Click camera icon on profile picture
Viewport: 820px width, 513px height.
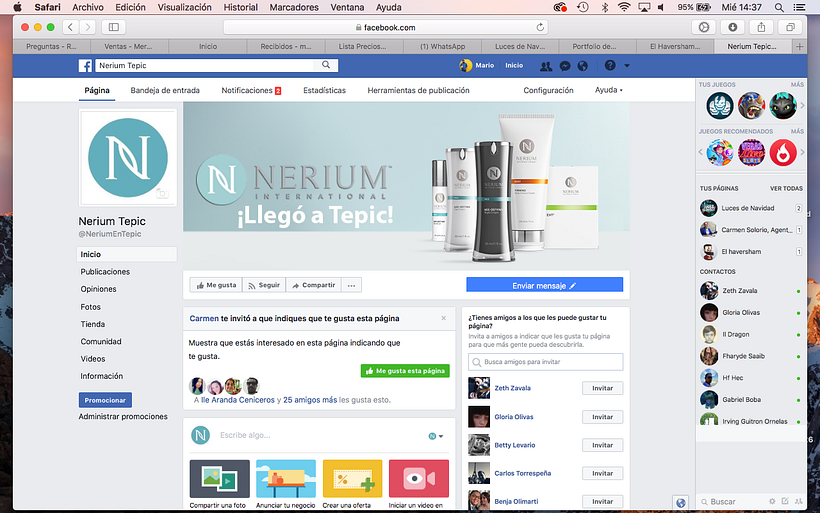162,193
